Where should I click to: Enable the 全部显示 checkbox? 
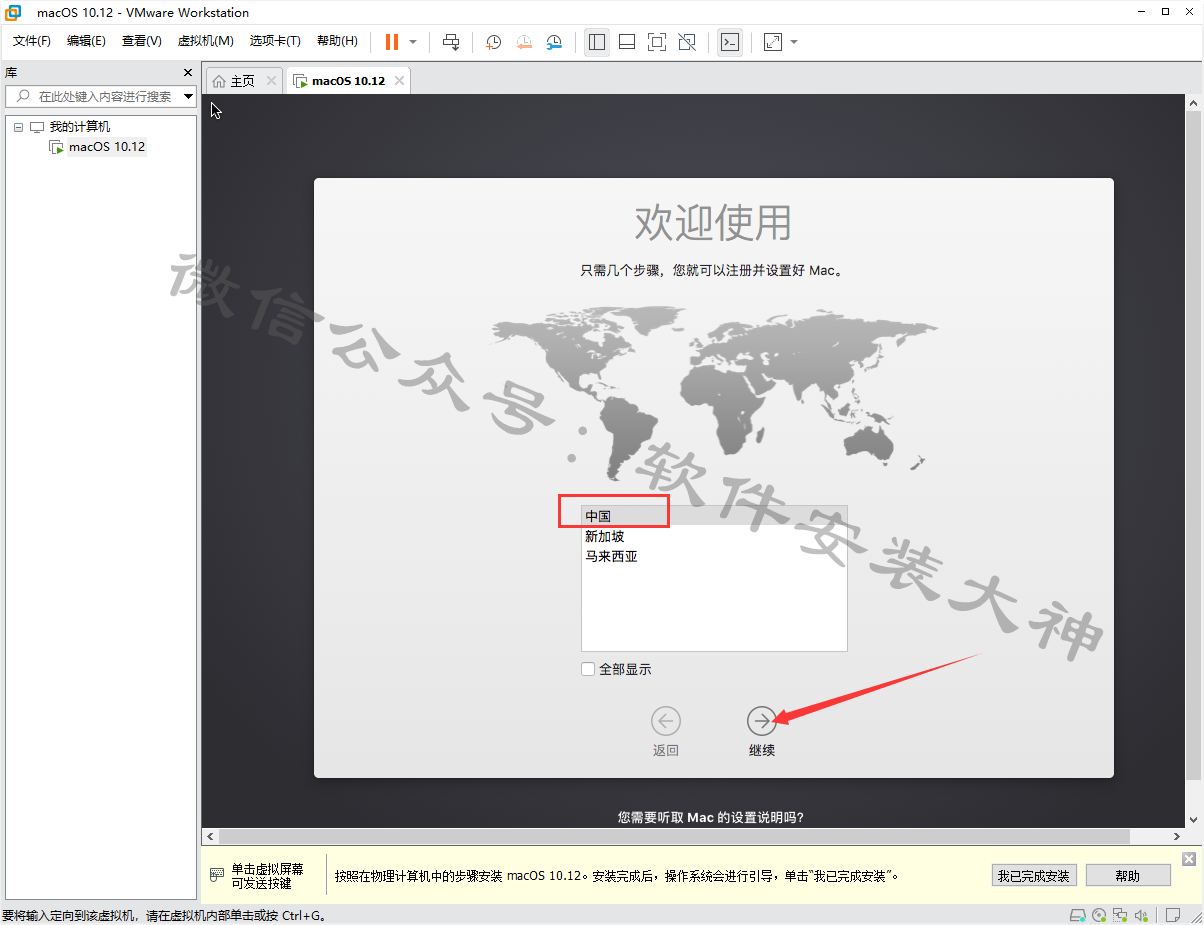(588, 669)
